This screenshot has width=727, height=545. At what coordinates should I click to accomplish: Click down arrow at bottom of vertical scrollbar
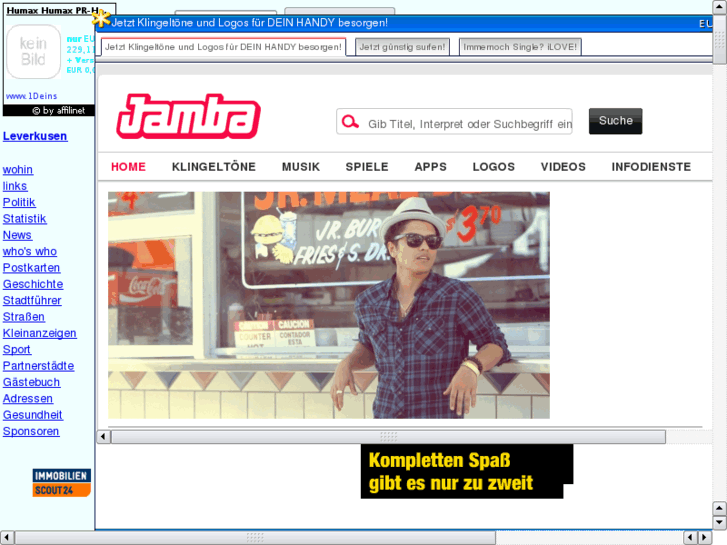pyautogui.click(x=720, y=523)
